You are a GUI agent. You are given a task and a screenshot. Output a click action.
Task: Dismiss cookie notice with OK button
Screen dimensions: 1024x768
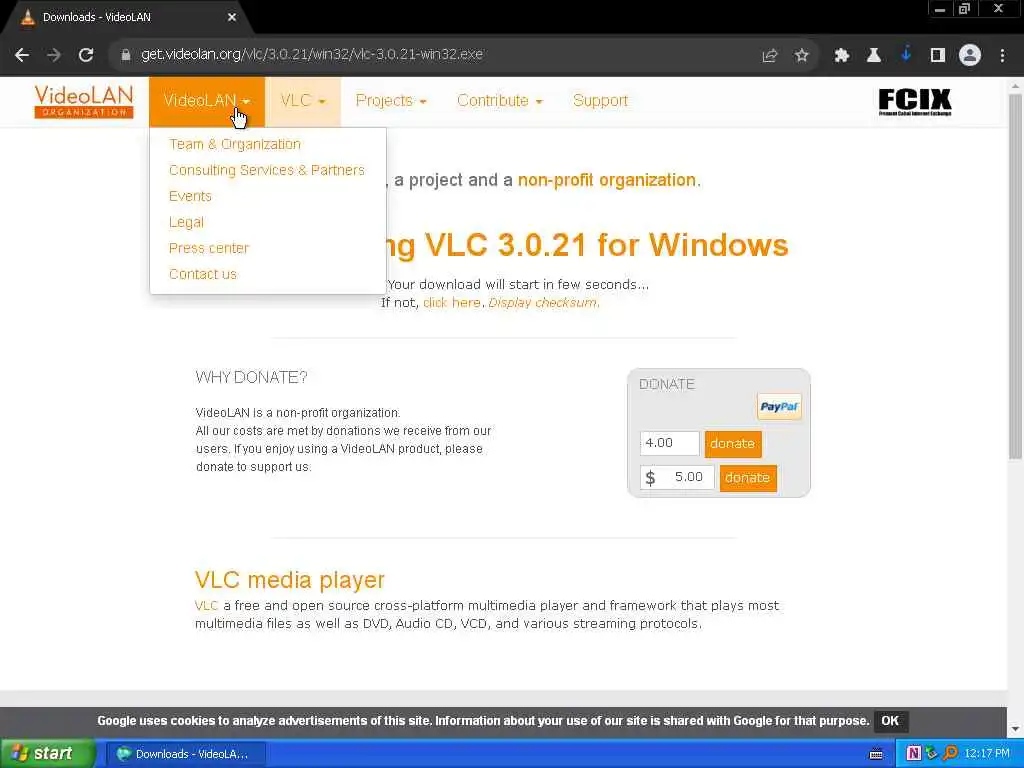pos(889,721)
